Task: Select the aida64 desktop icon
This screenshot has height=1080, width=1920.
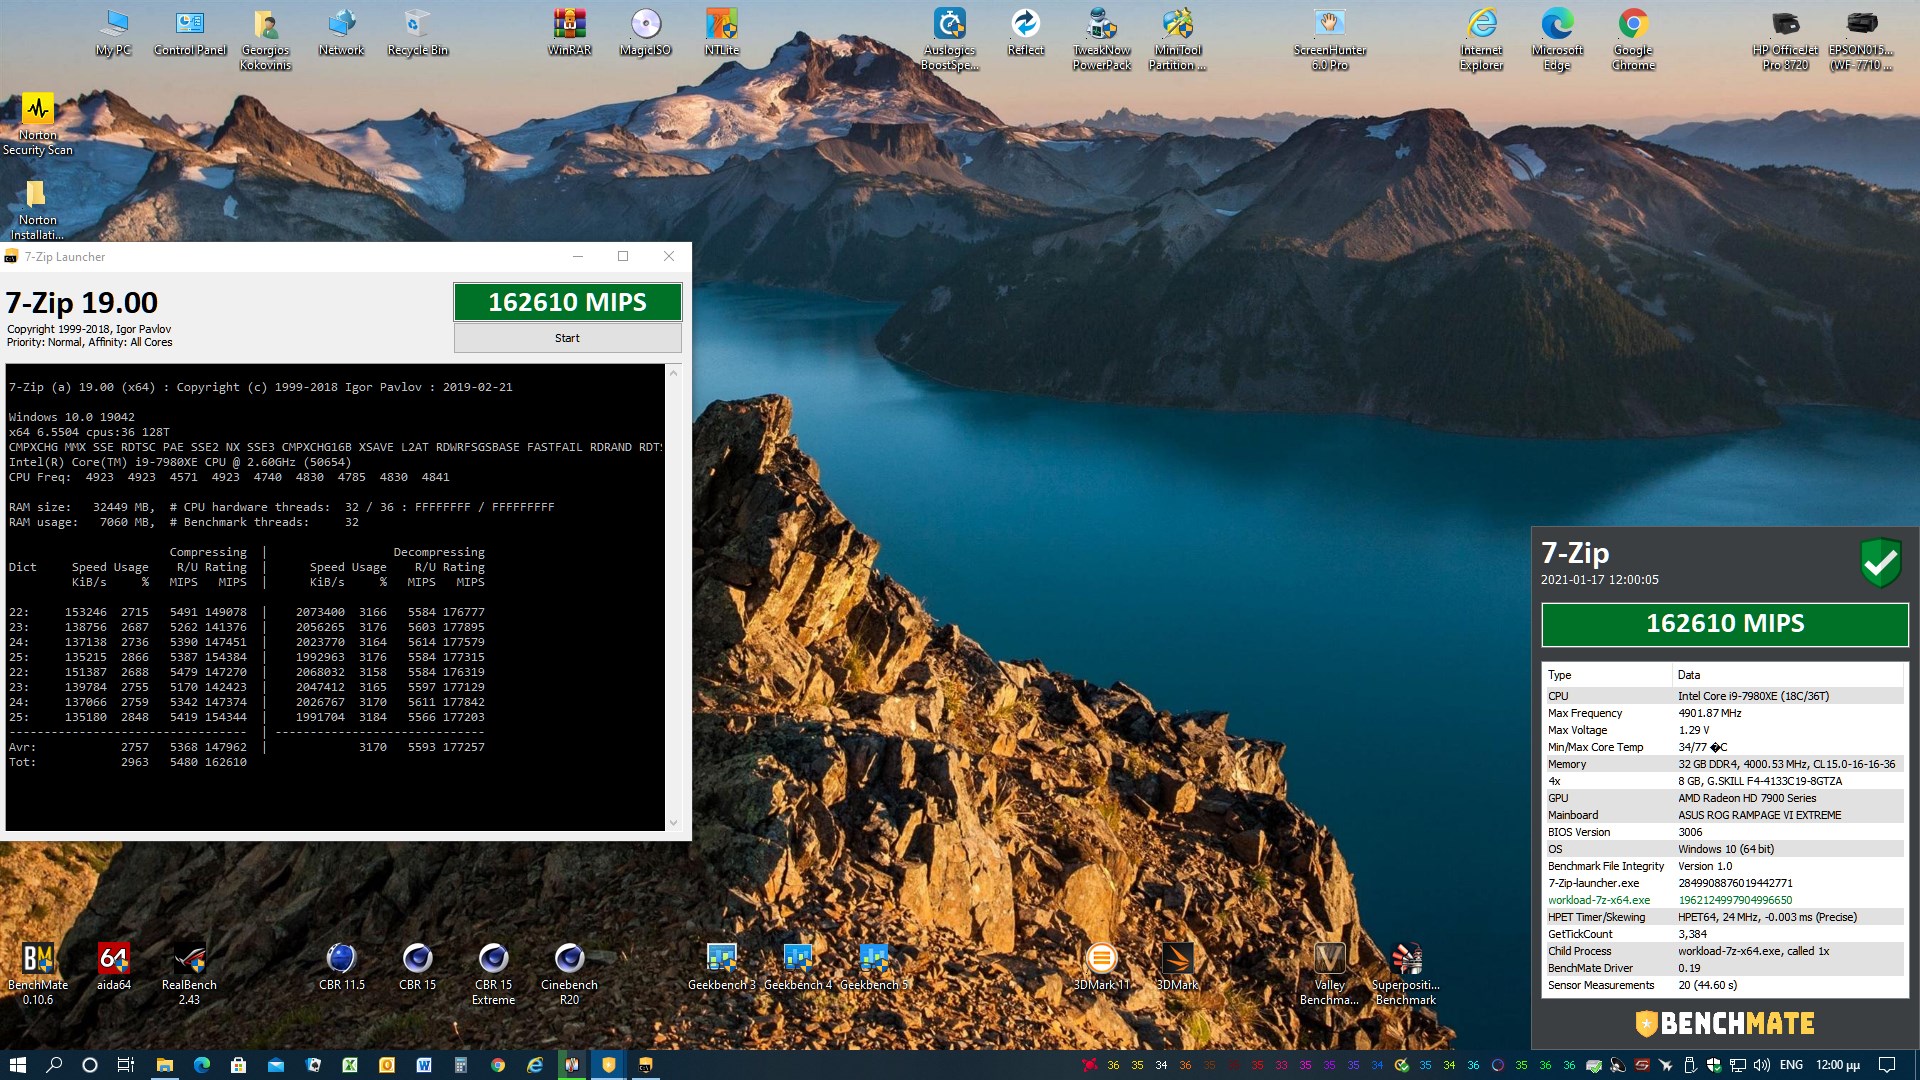Action: click(x=114, y=966)
